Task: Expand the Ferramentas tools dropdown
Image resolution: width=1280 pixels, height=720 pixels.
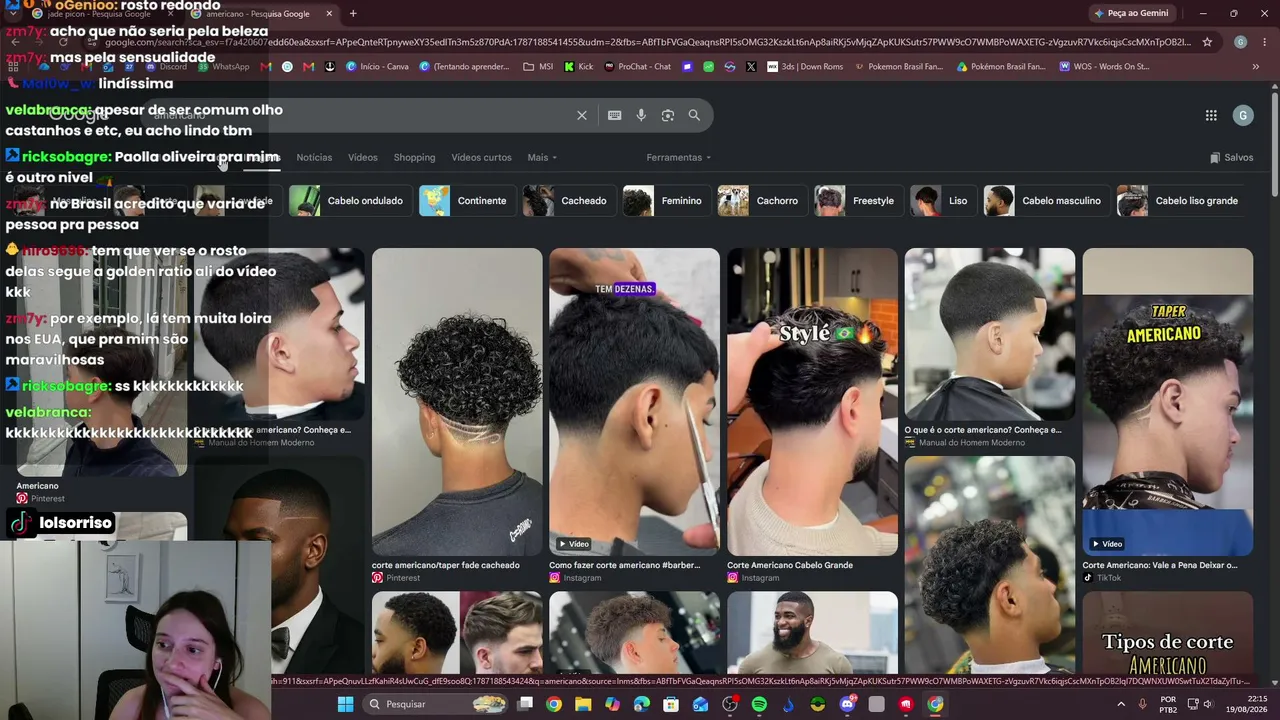Action: pyautogui.click(x=678, y=157)
